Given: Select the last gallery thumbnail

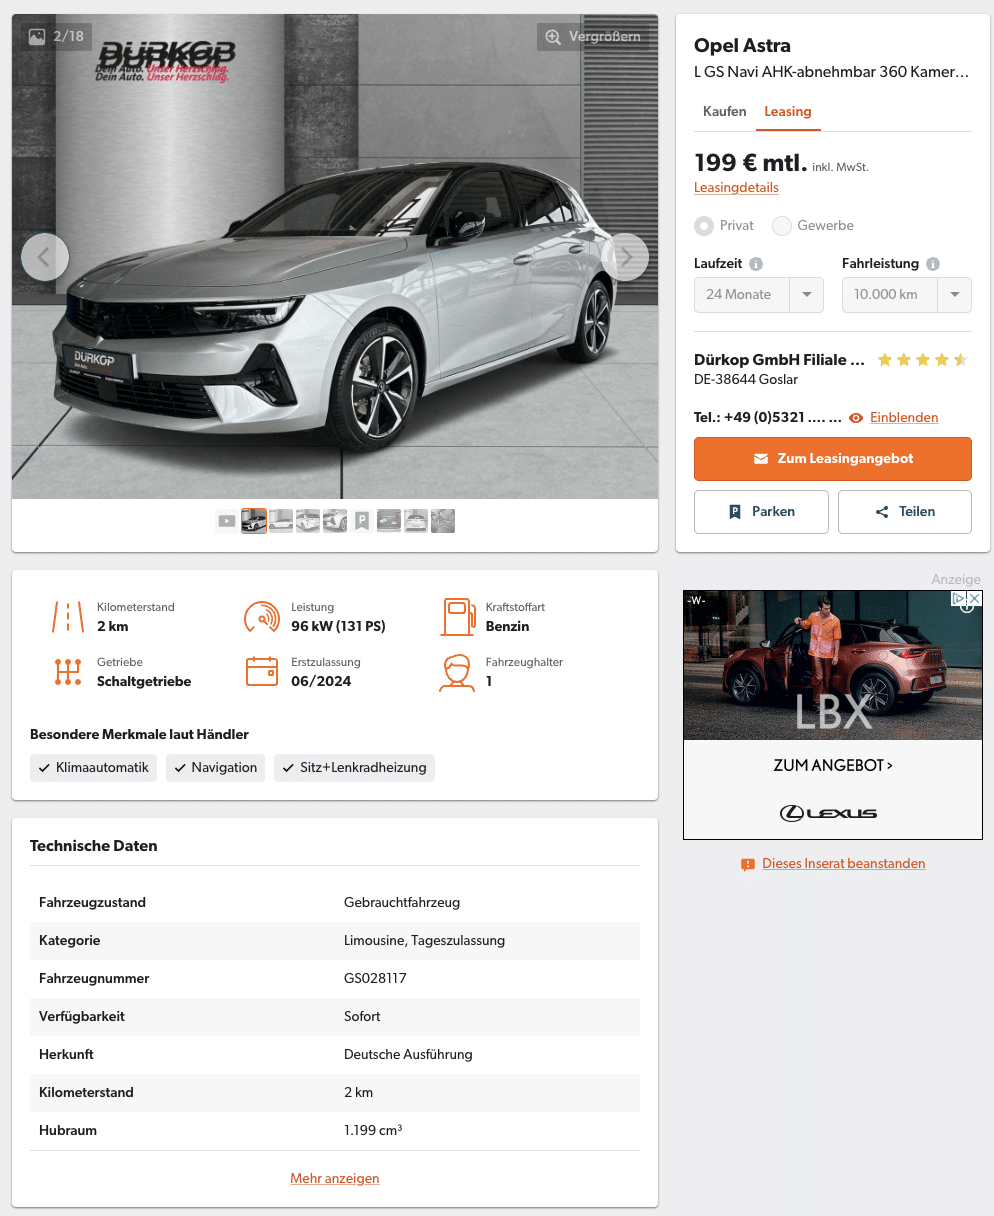Looking at the screenshot, I should (x=443, y=521).
